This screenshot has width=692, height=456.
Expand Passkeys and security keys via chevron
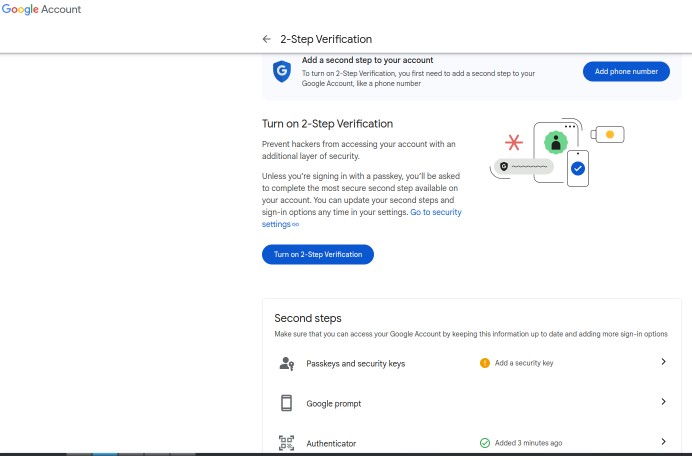663,362
